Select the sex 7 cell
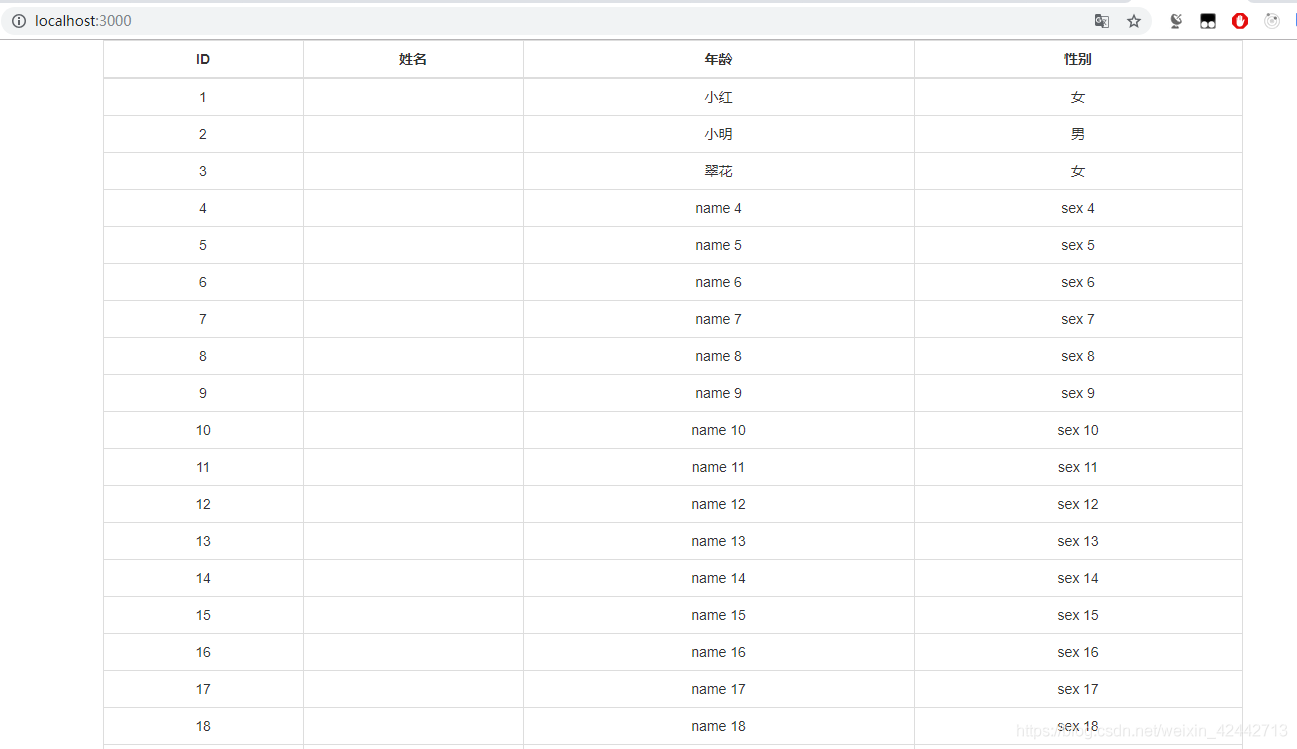 coord(1078,319)
